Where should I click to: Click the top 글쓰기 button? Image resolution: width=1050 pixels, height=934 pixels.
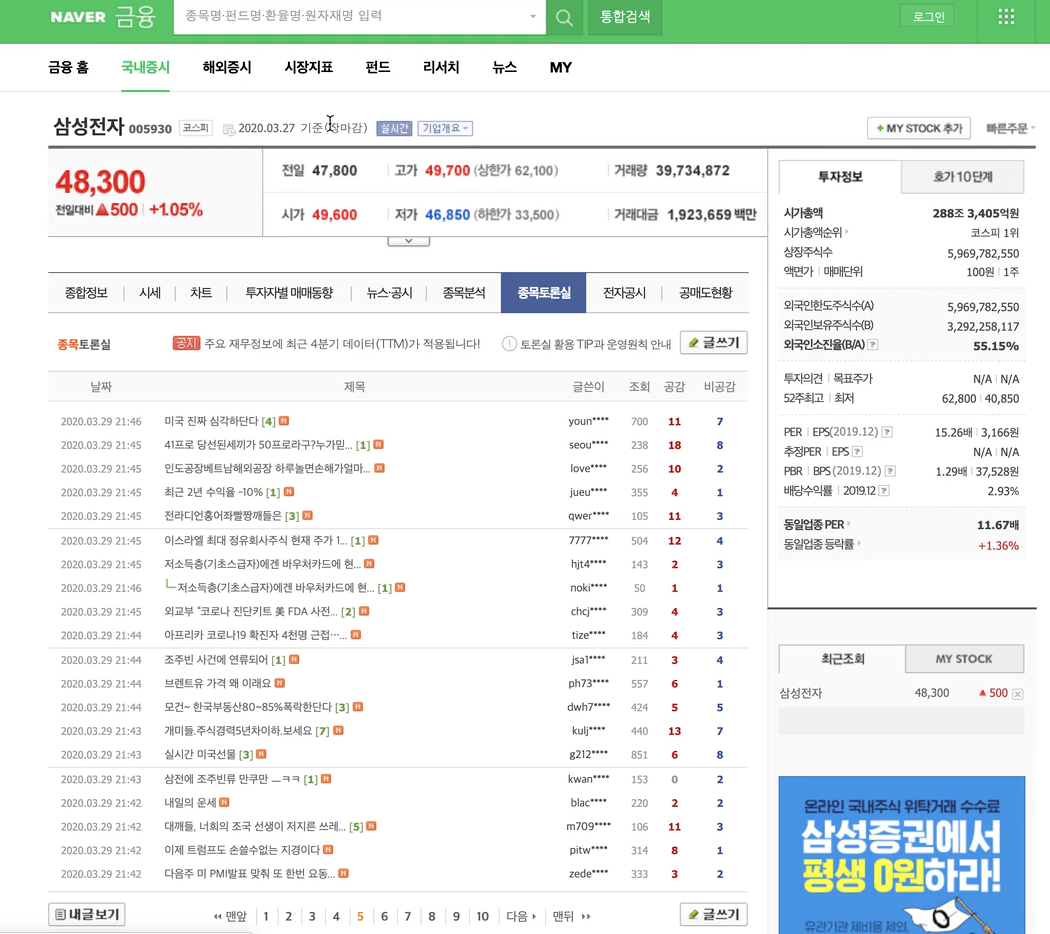coord(714,343)
